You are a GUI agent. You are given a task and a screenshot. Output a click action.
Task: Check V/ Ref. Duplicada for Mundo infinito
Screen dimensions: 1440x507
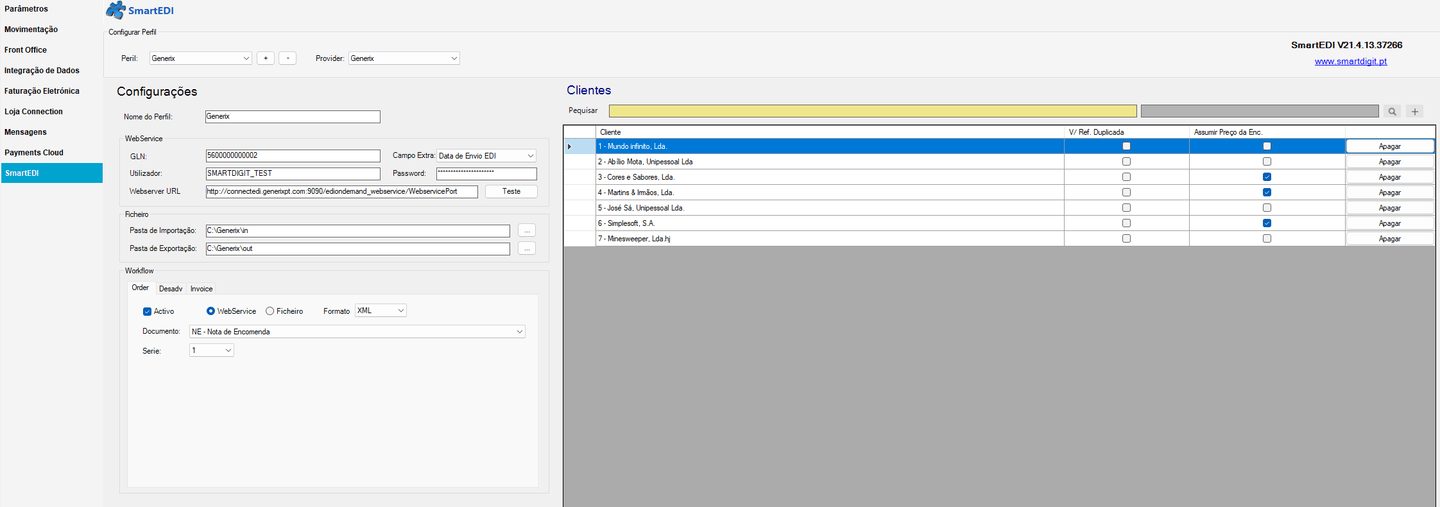[1127, 146]
